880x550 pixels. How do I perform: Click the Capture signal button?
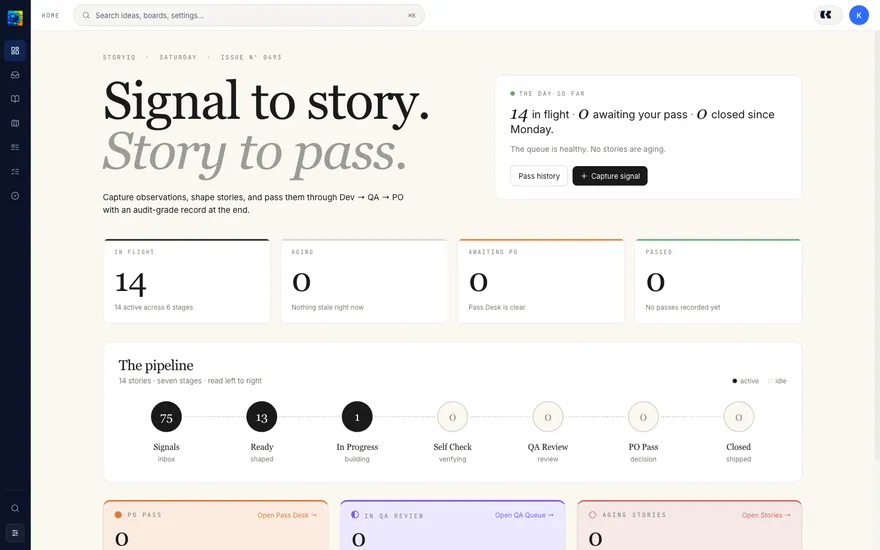pyautogui.click(x=609, y=176)
